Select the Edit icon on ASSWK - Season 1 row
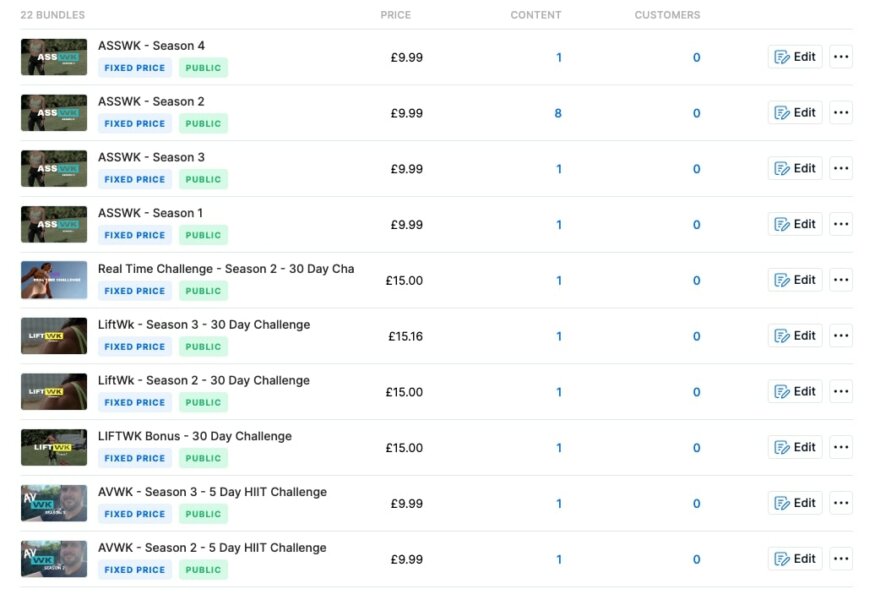The height and width of the screenshot is (600, 875). 783,224
